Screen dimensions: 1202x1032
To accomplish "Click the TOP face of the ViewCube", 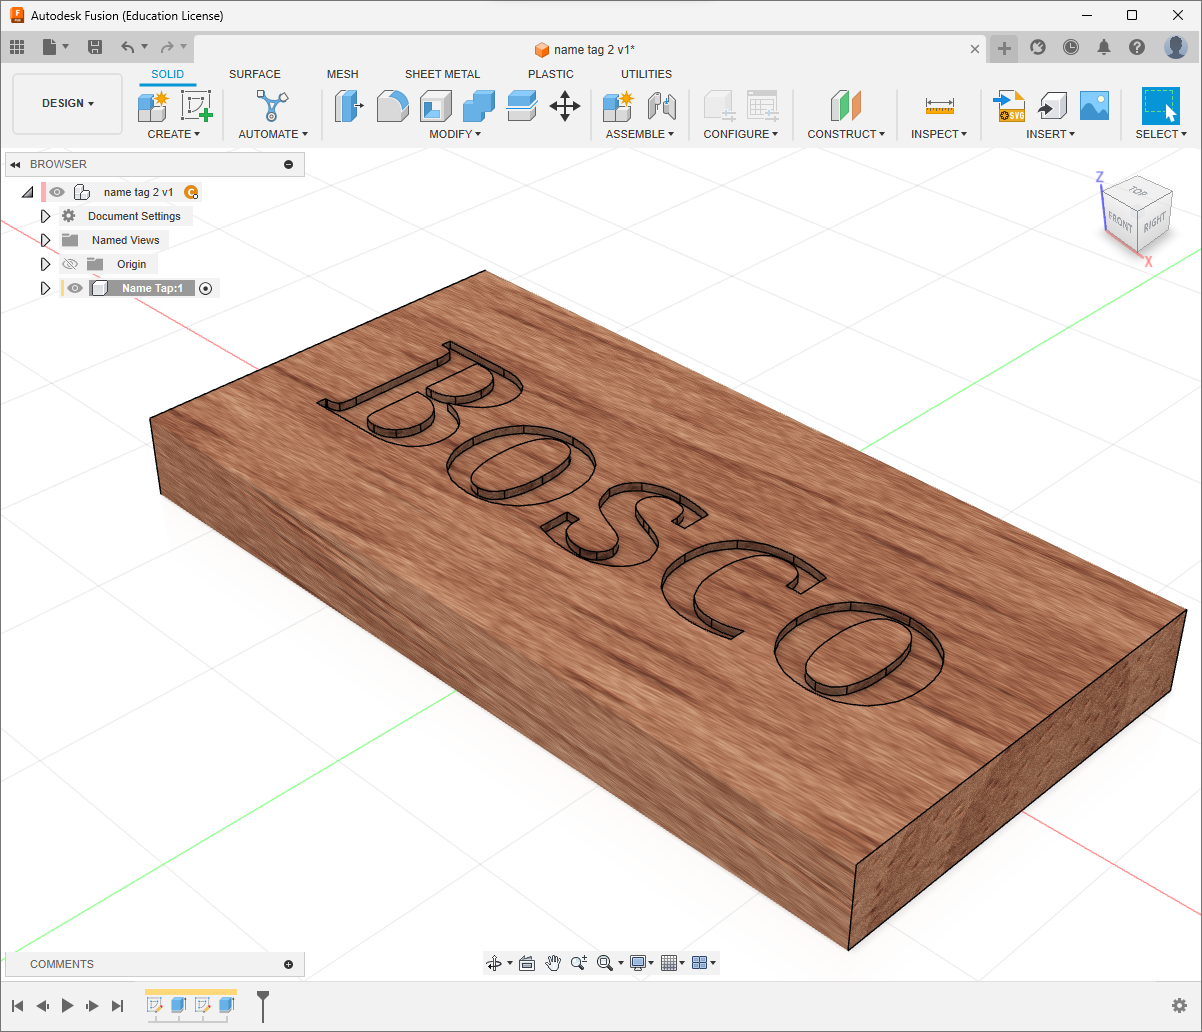I will (1137, 190).
